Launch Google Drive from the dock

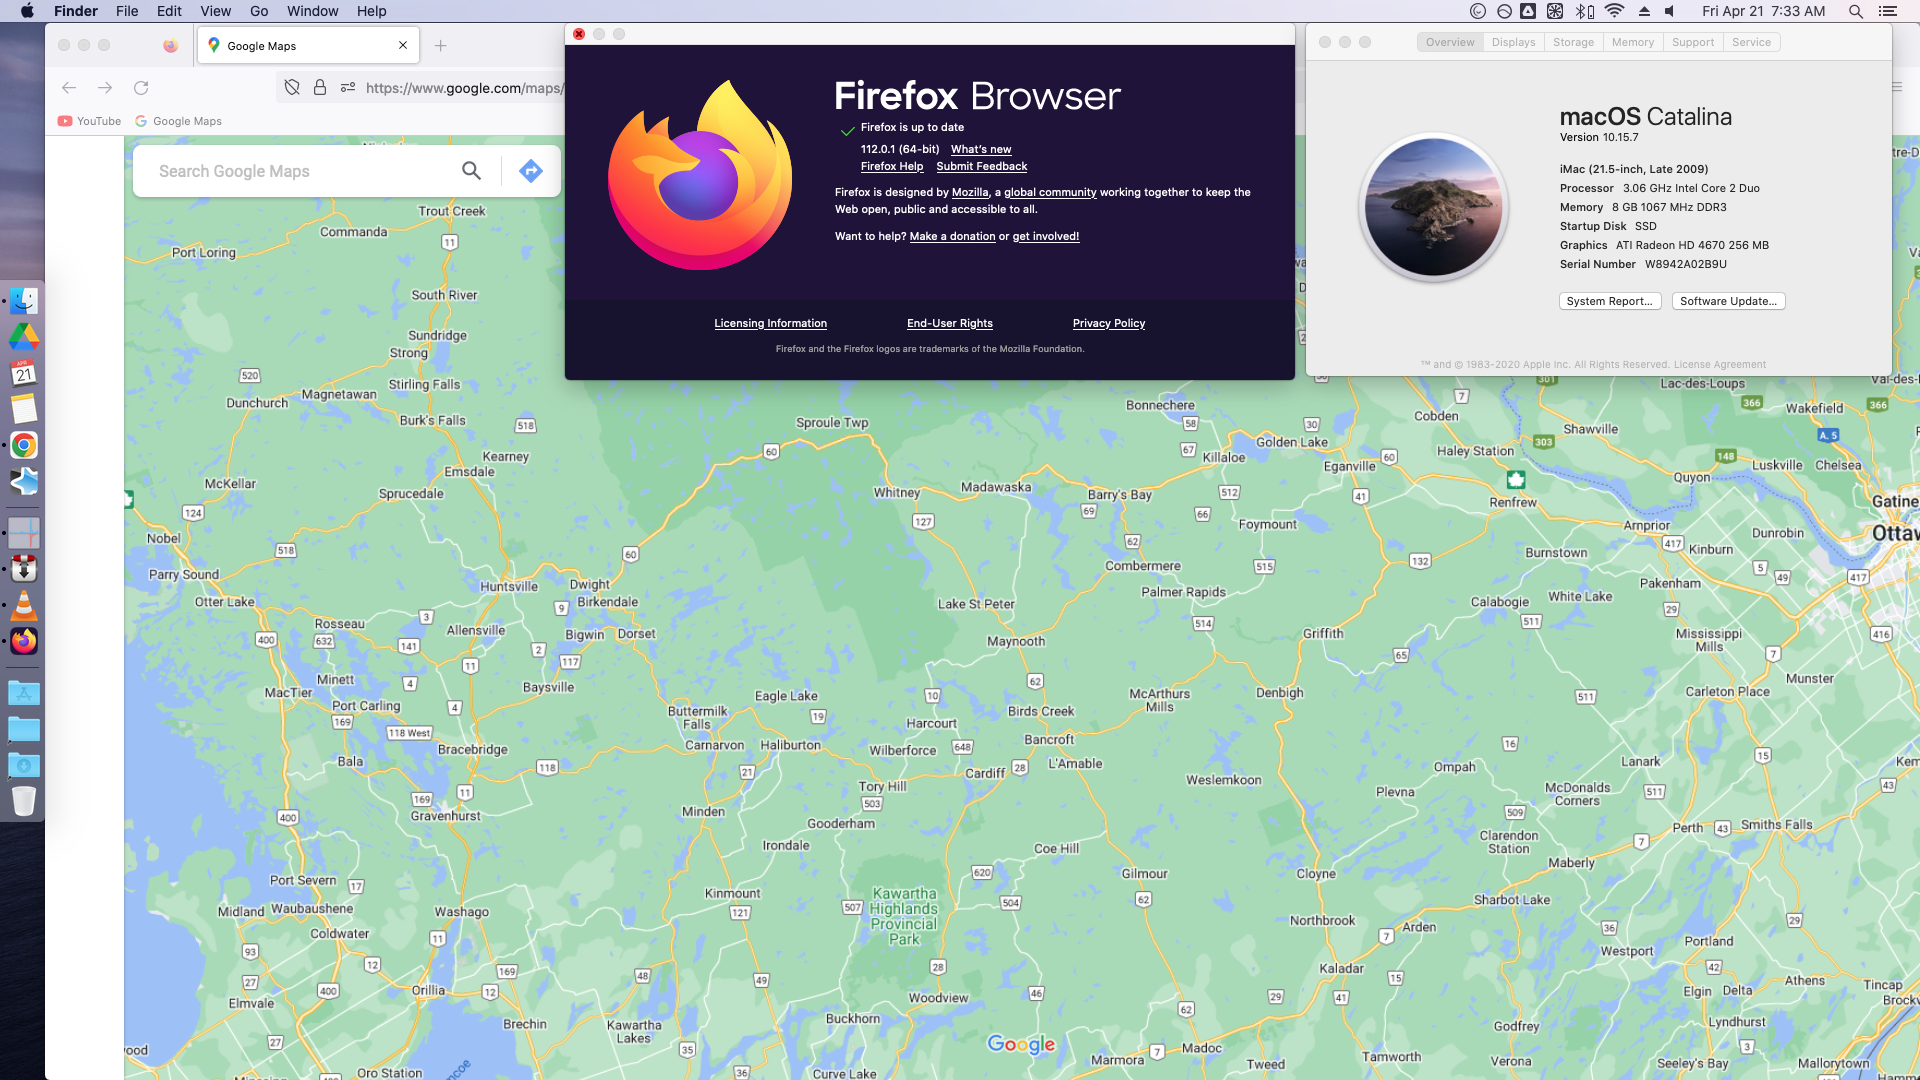point(24,337)
